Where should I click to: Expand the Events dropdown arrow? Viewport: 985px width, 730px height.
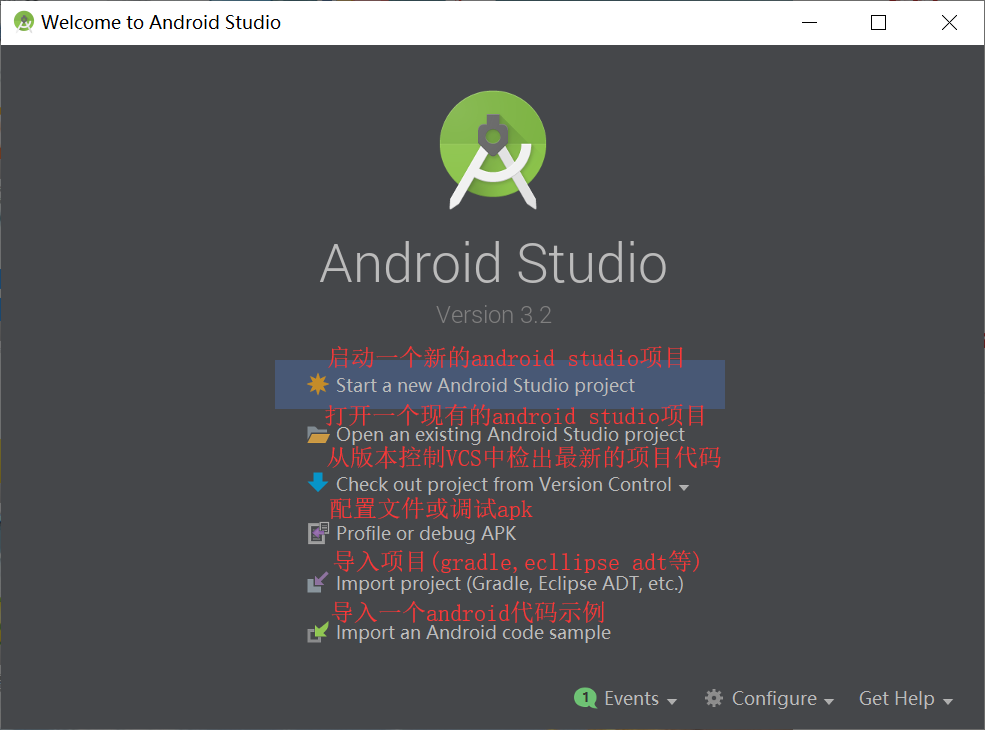pyautogui.click(x=672, y=701)
